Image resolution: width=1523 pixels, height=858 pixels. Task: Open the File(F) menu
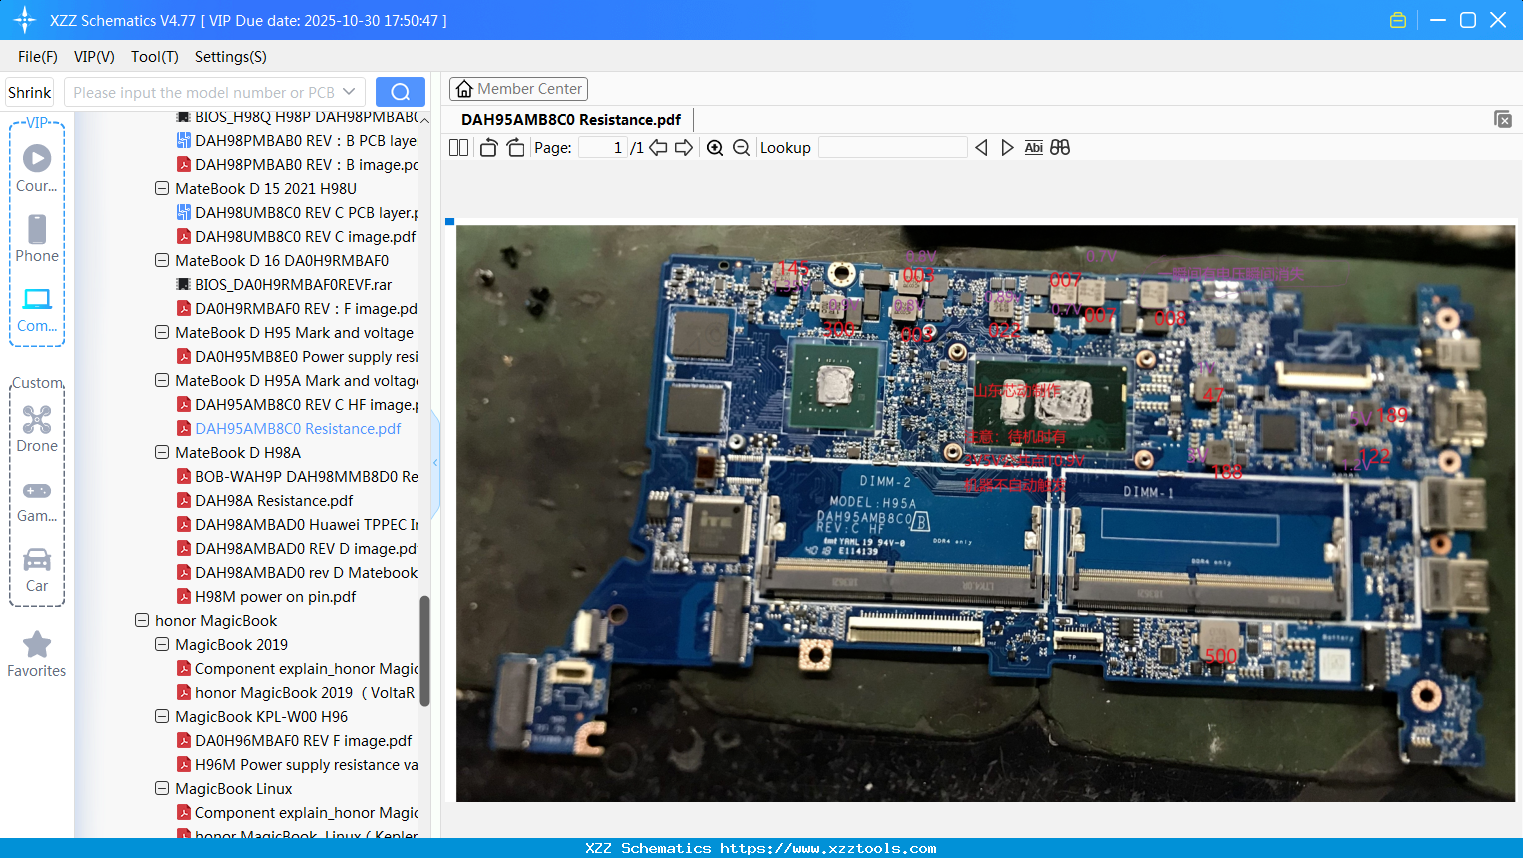(38, 57)
